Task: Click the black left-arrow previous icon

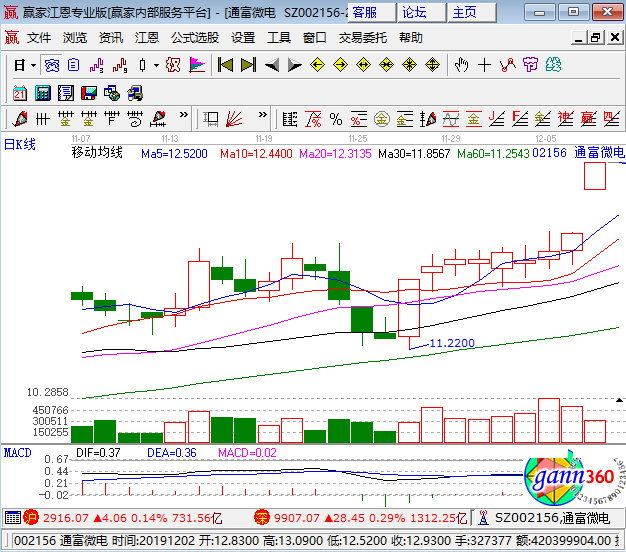Action: point(272,65)
